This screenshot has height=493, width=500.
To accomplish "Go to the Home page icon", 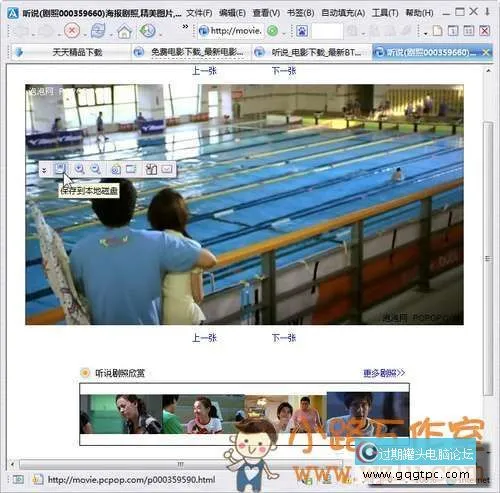I will click(x=124, y=32).
